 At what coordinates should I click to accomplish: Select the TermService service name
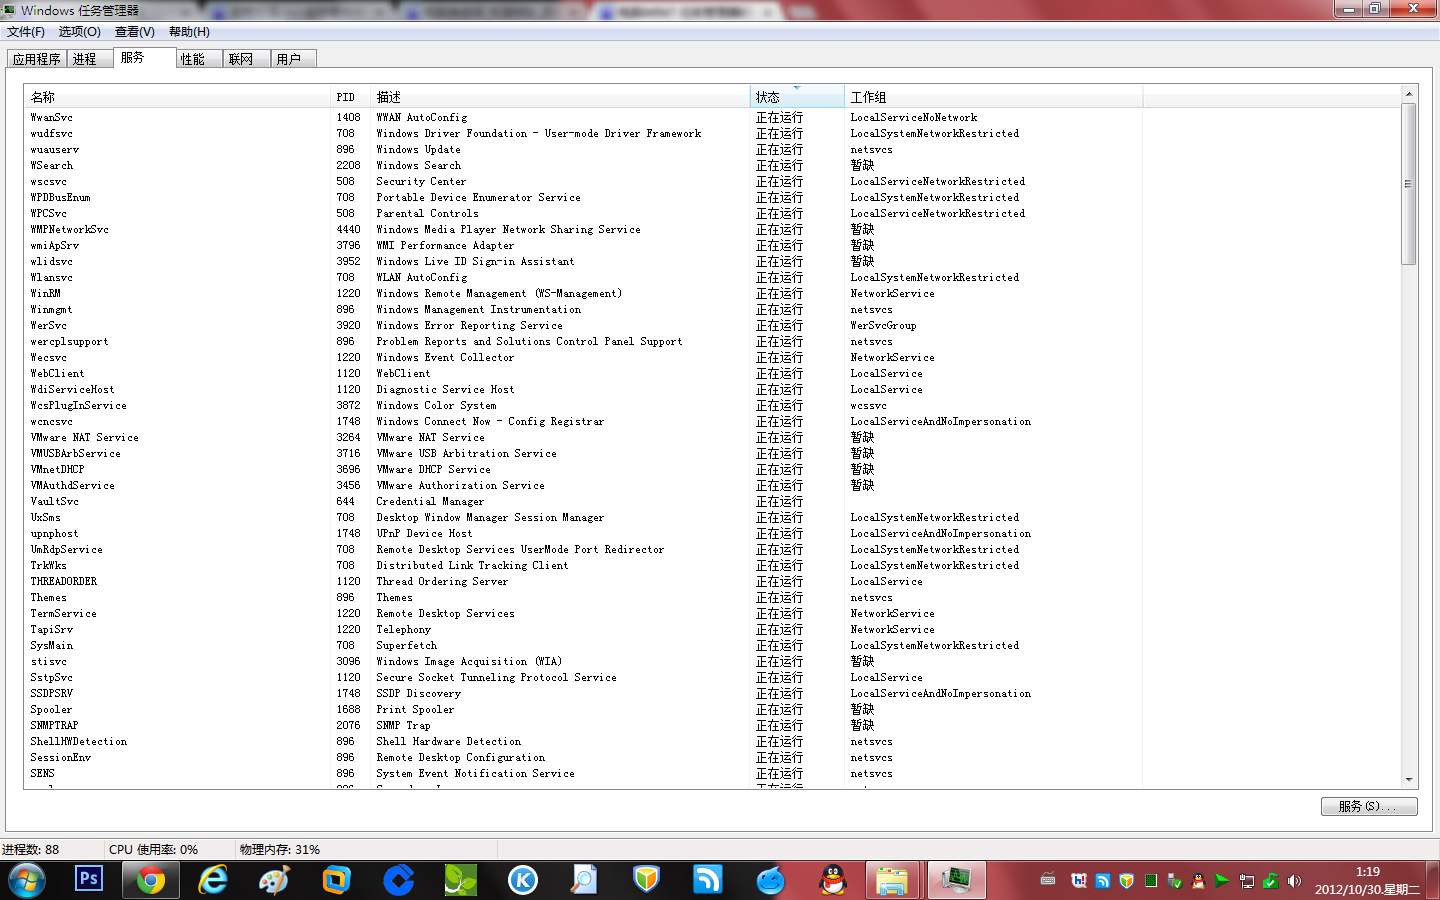coord(63,613)
